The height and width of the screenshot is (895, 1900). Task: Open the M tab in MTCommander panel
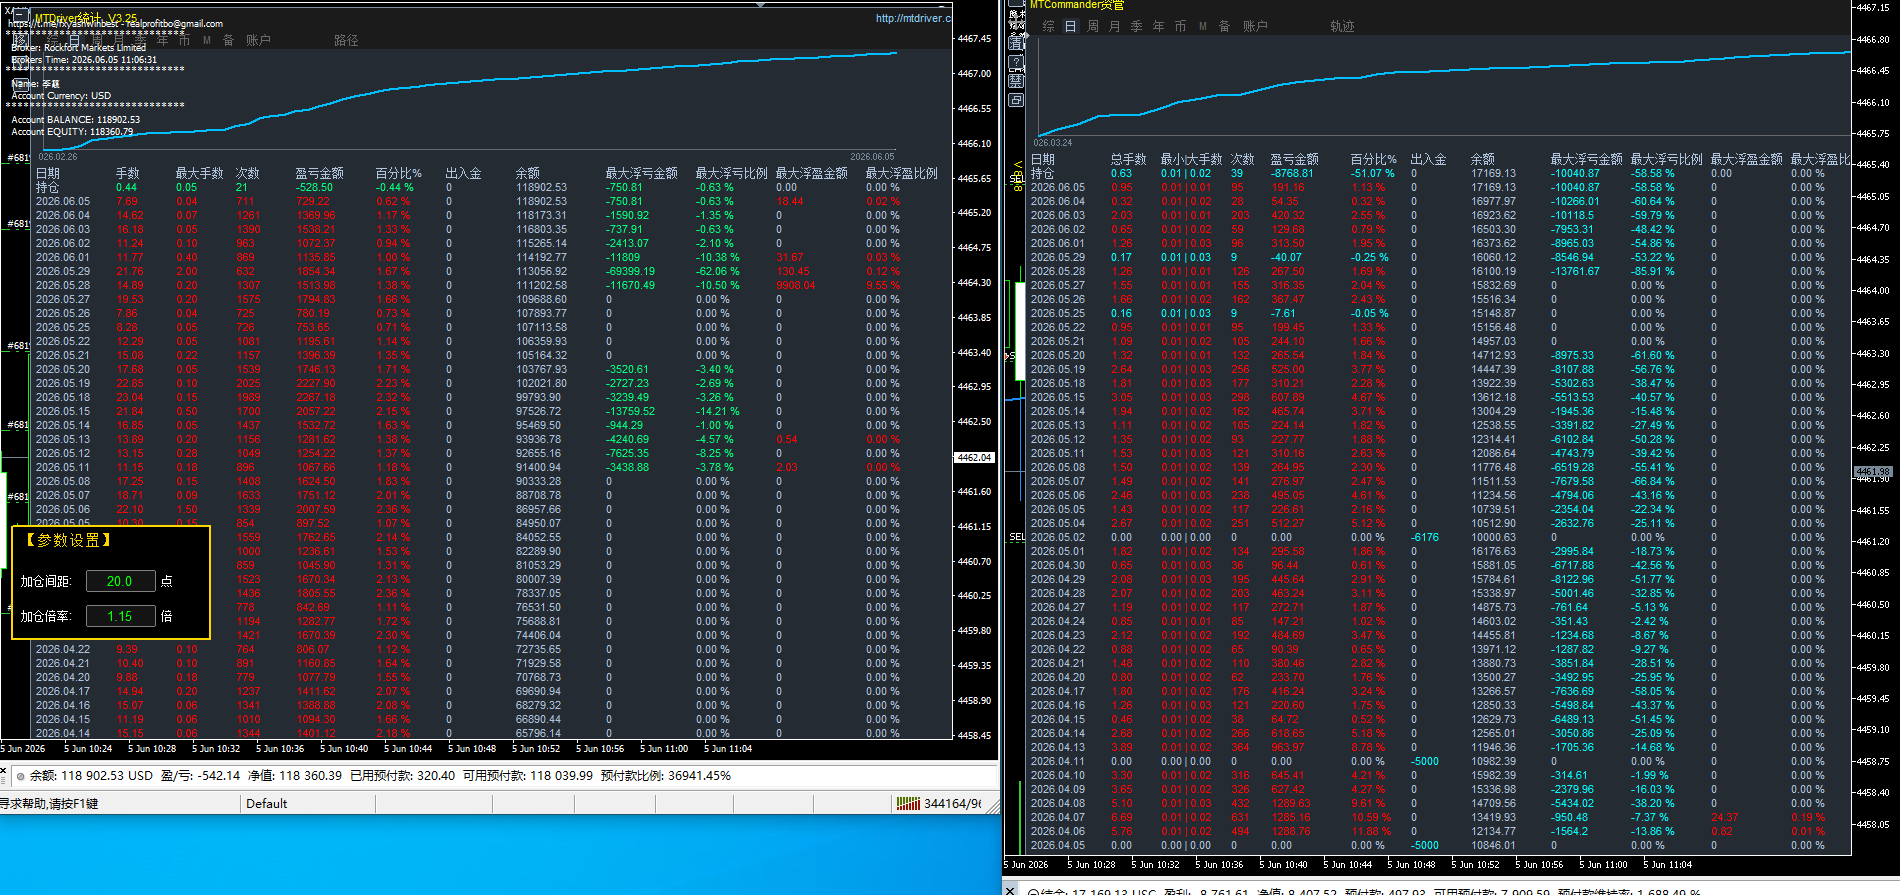[1203, 26]
